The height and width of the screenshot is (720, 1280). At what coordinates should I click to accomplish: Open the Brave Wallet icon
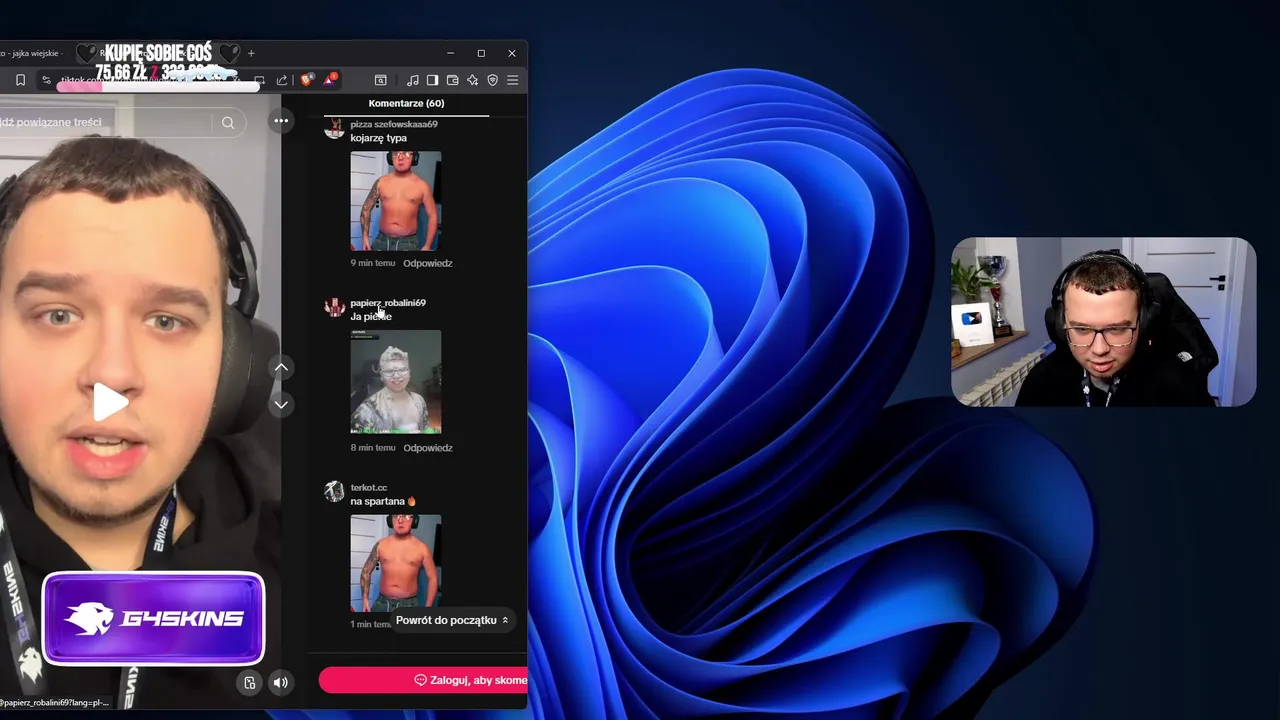[x=452, y=80]
